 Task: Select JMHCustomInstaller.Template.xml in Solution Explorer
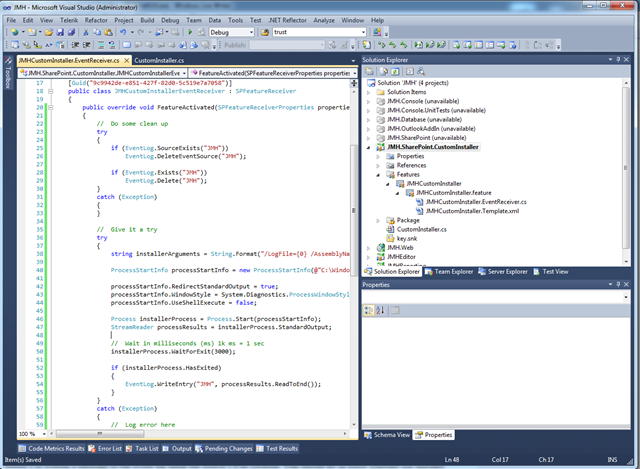click(x=473, y=210)
